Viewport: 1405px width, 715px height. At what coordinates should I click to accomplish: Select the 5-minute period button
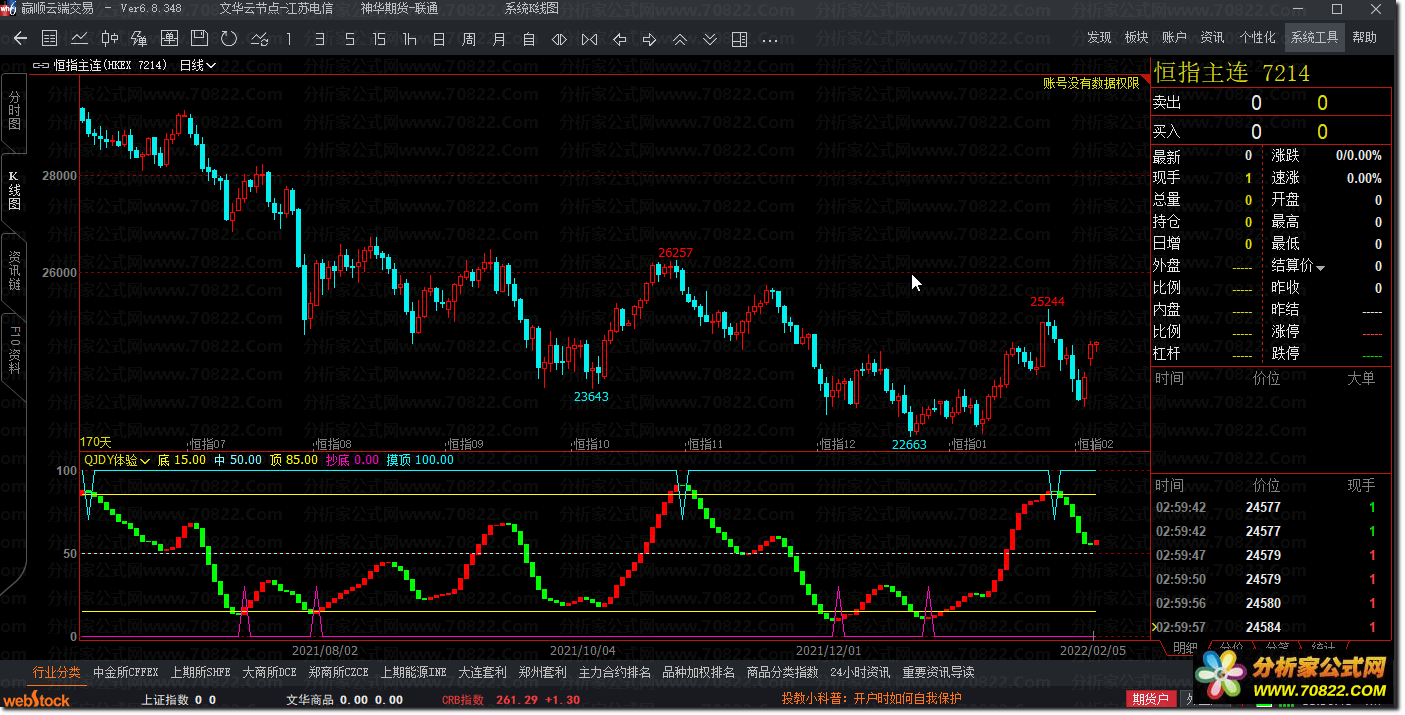coord(349,39)
